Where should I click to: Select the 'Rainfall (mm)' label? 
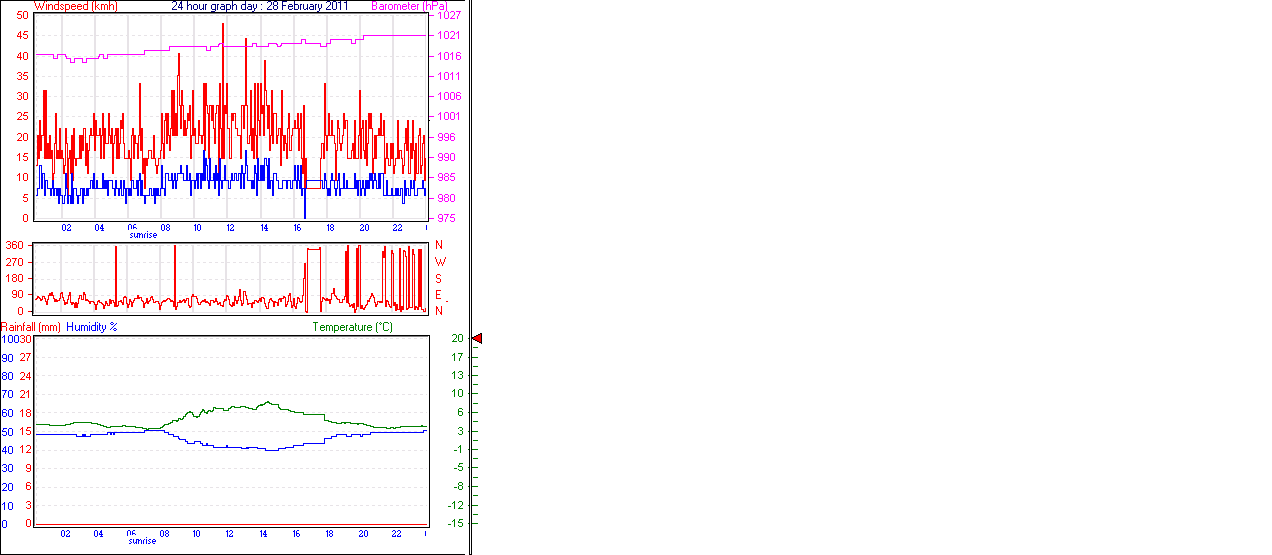31,327
